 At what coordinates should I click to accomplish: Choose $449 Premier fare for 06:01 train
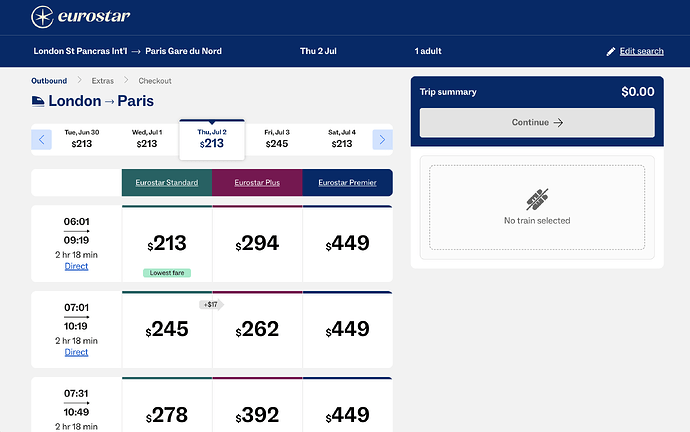tap(347, 243)
